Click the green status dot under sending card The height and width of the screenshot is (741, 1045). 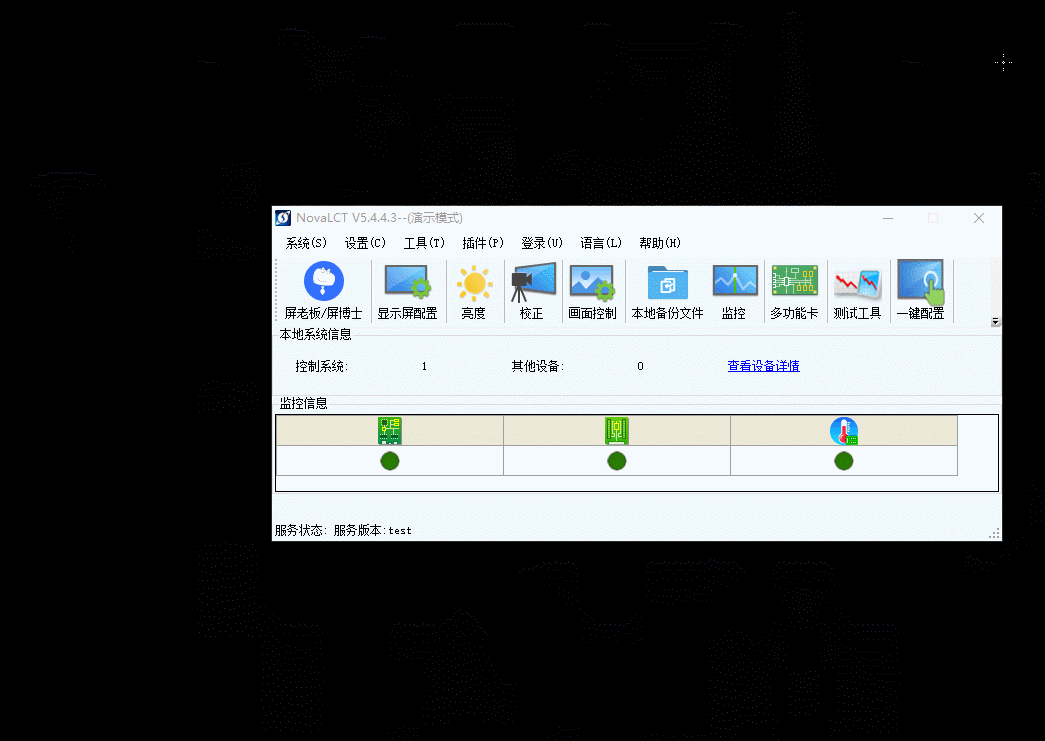(x=390, y=460)
